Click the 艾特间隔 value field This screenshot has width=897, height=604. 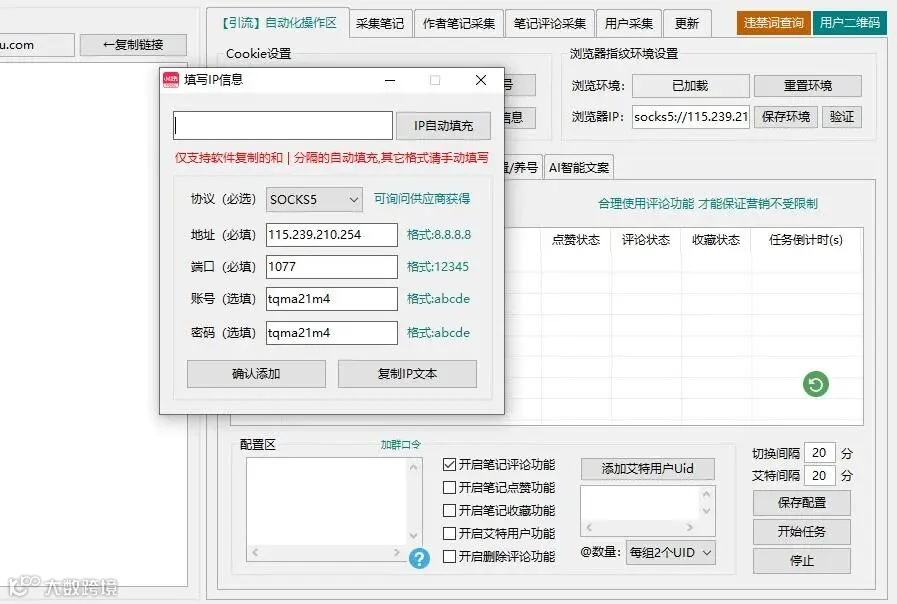tap(820, 475)
